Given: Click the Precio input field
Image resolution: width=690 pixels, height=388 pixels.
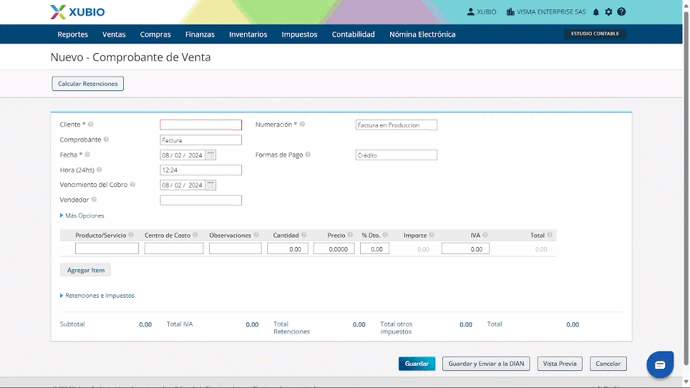Looking at the screenshot, I should pyautogui.click(x=334, y=249).
